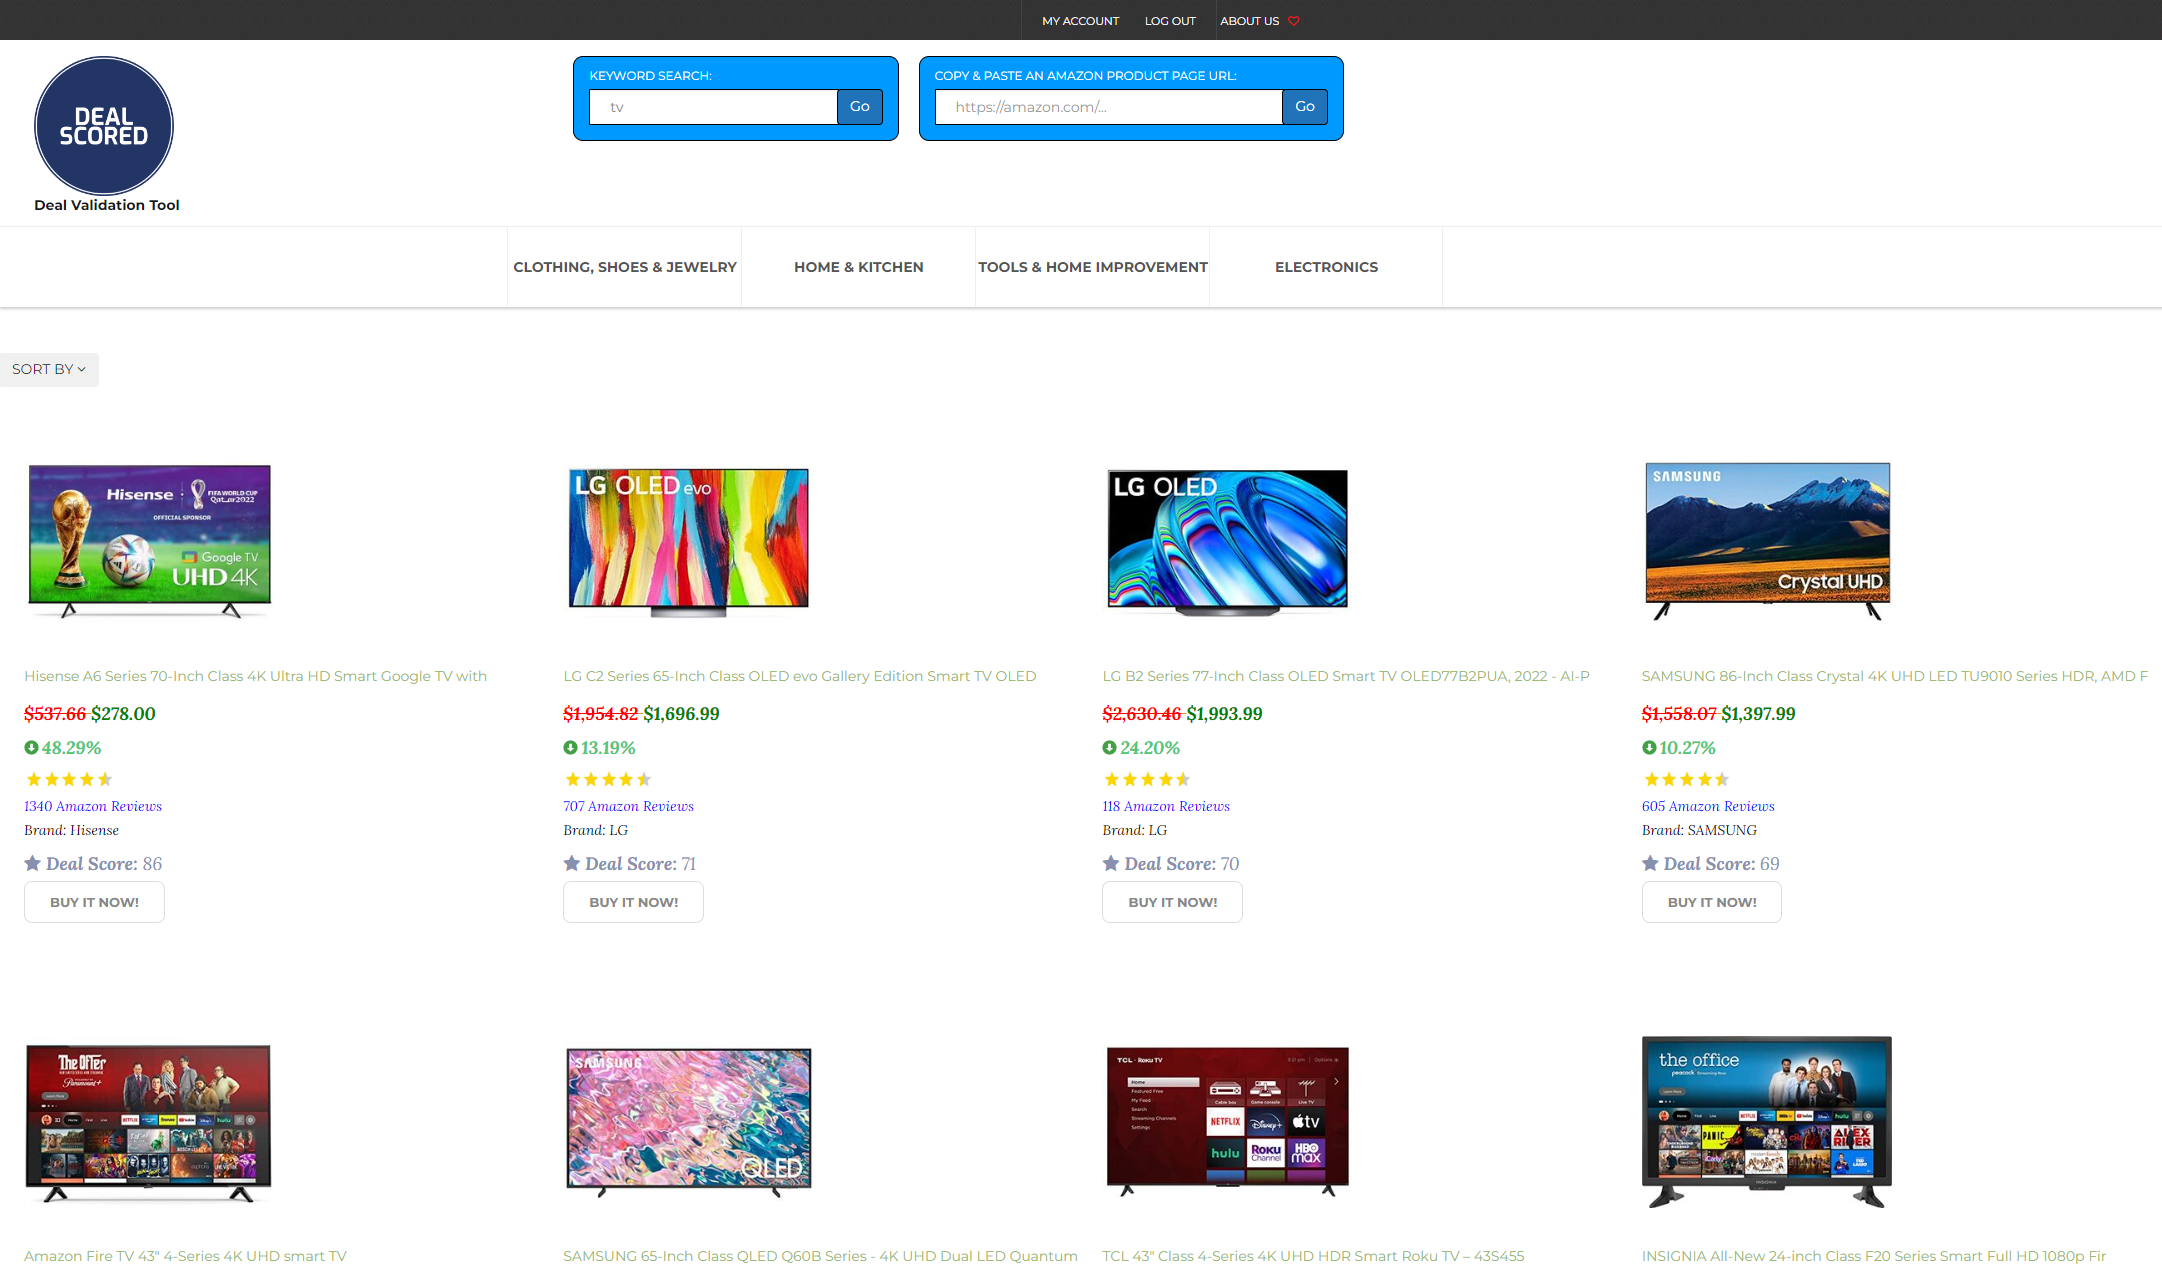Open My Account in the top bar
Image resolution: width=2162 pixels, height=1282 pixels.
[1080, 21]
